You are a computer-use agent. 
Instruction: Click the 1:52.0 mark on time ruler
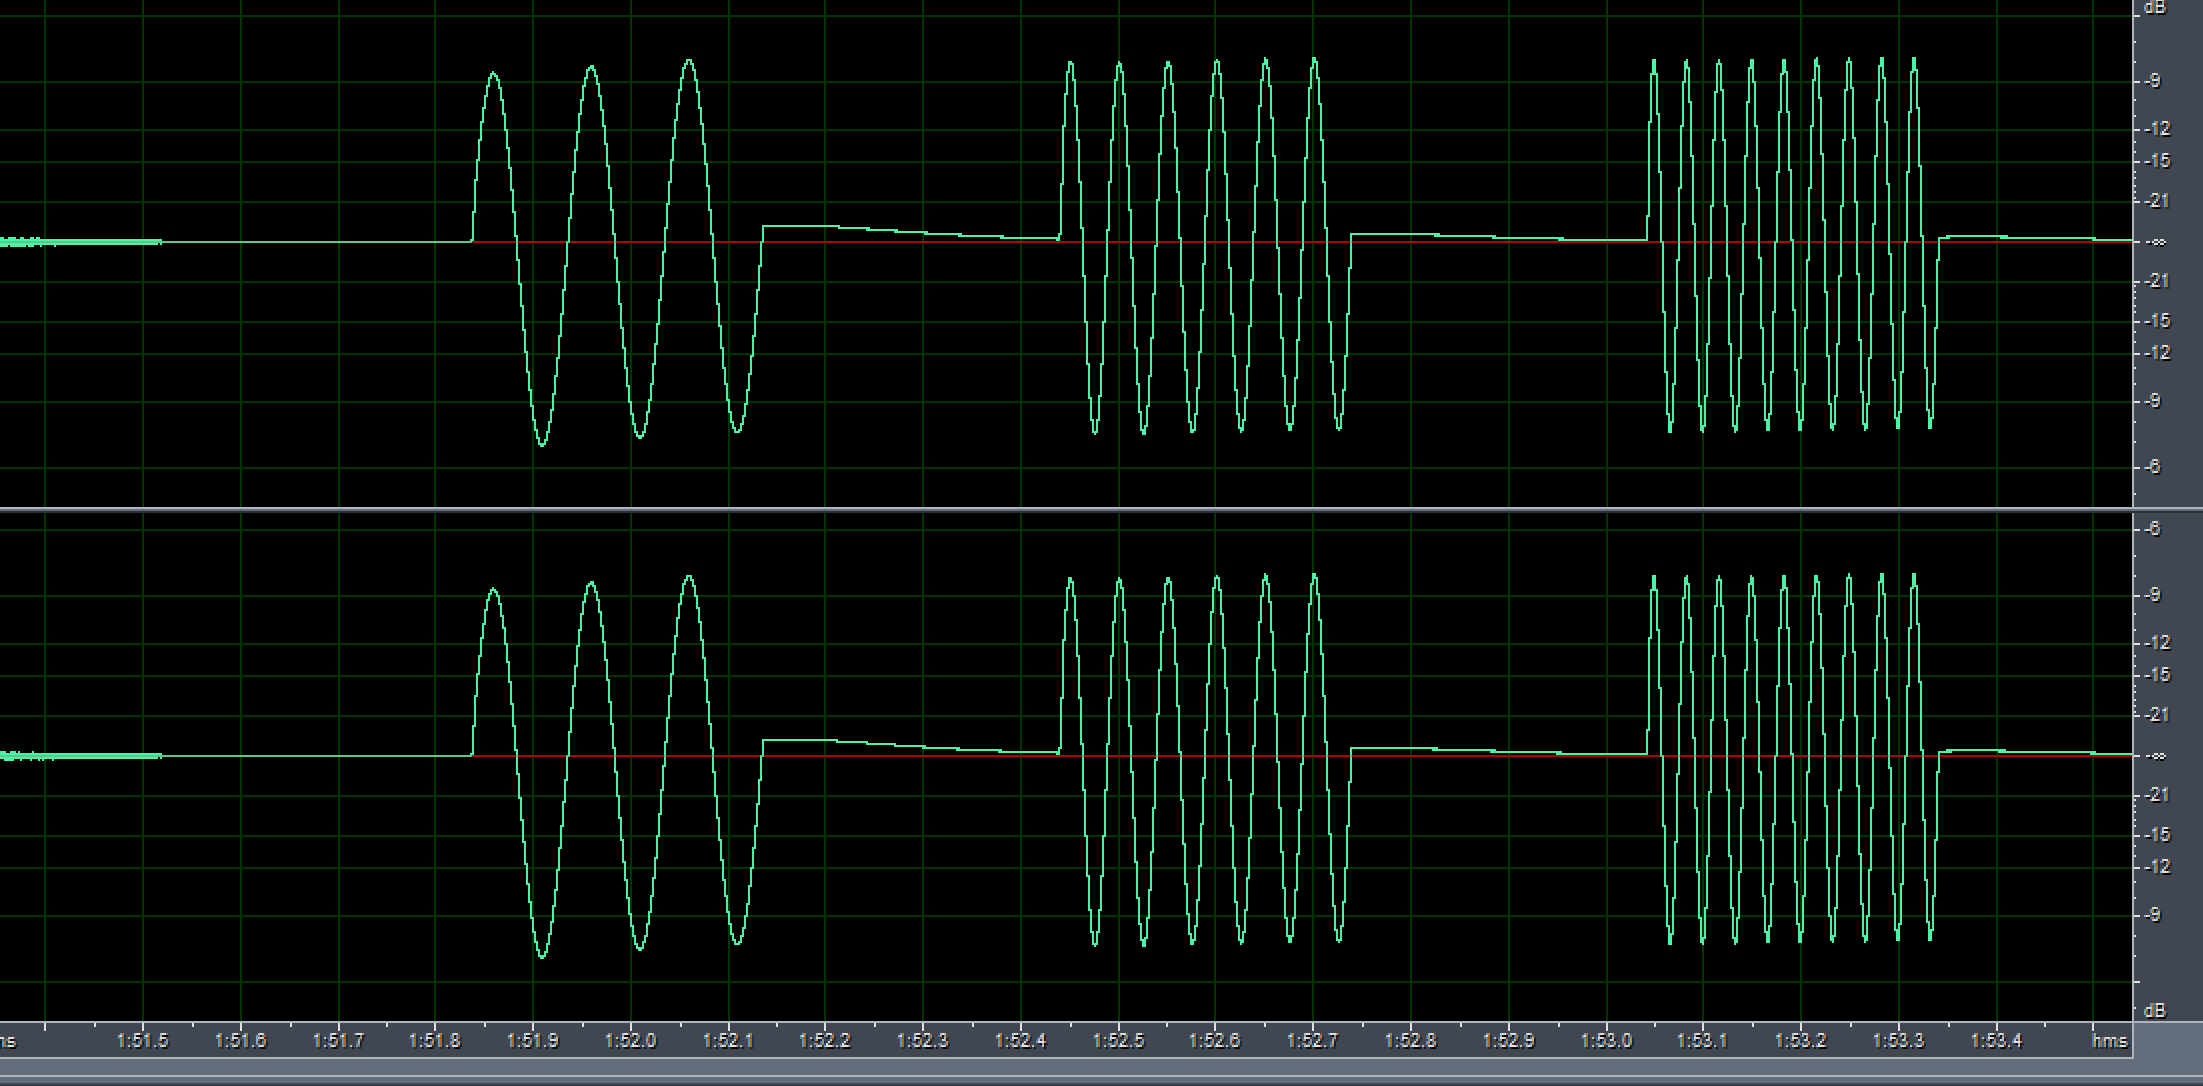(x=630, y=1041)
